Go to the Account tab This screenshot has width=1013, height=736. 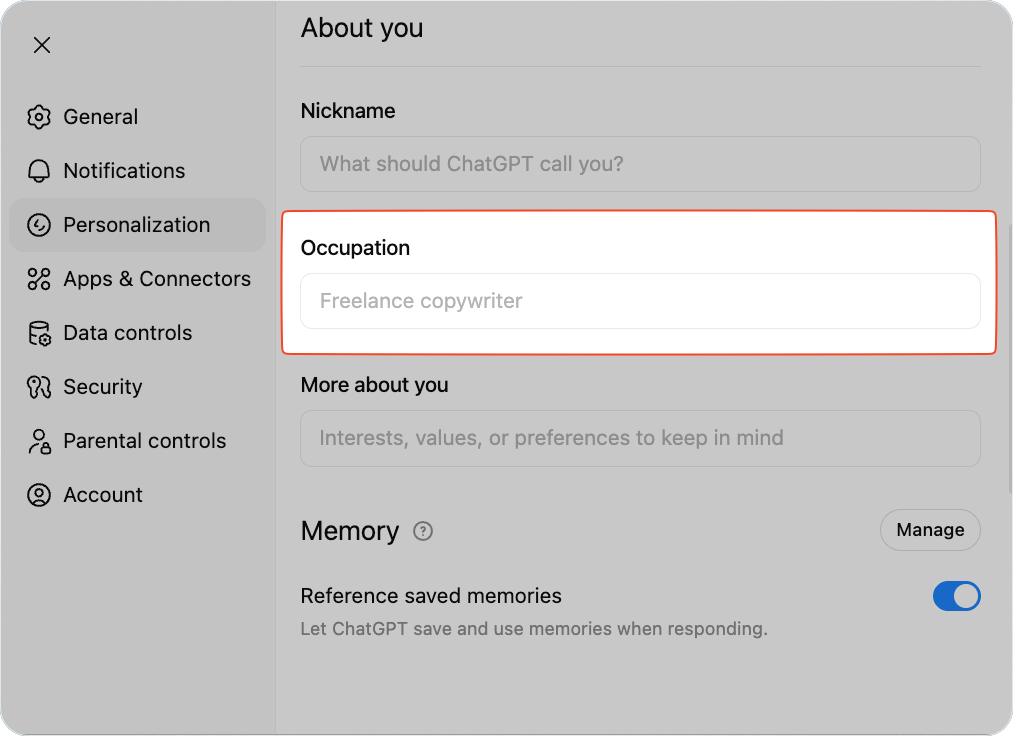point(102,495)
